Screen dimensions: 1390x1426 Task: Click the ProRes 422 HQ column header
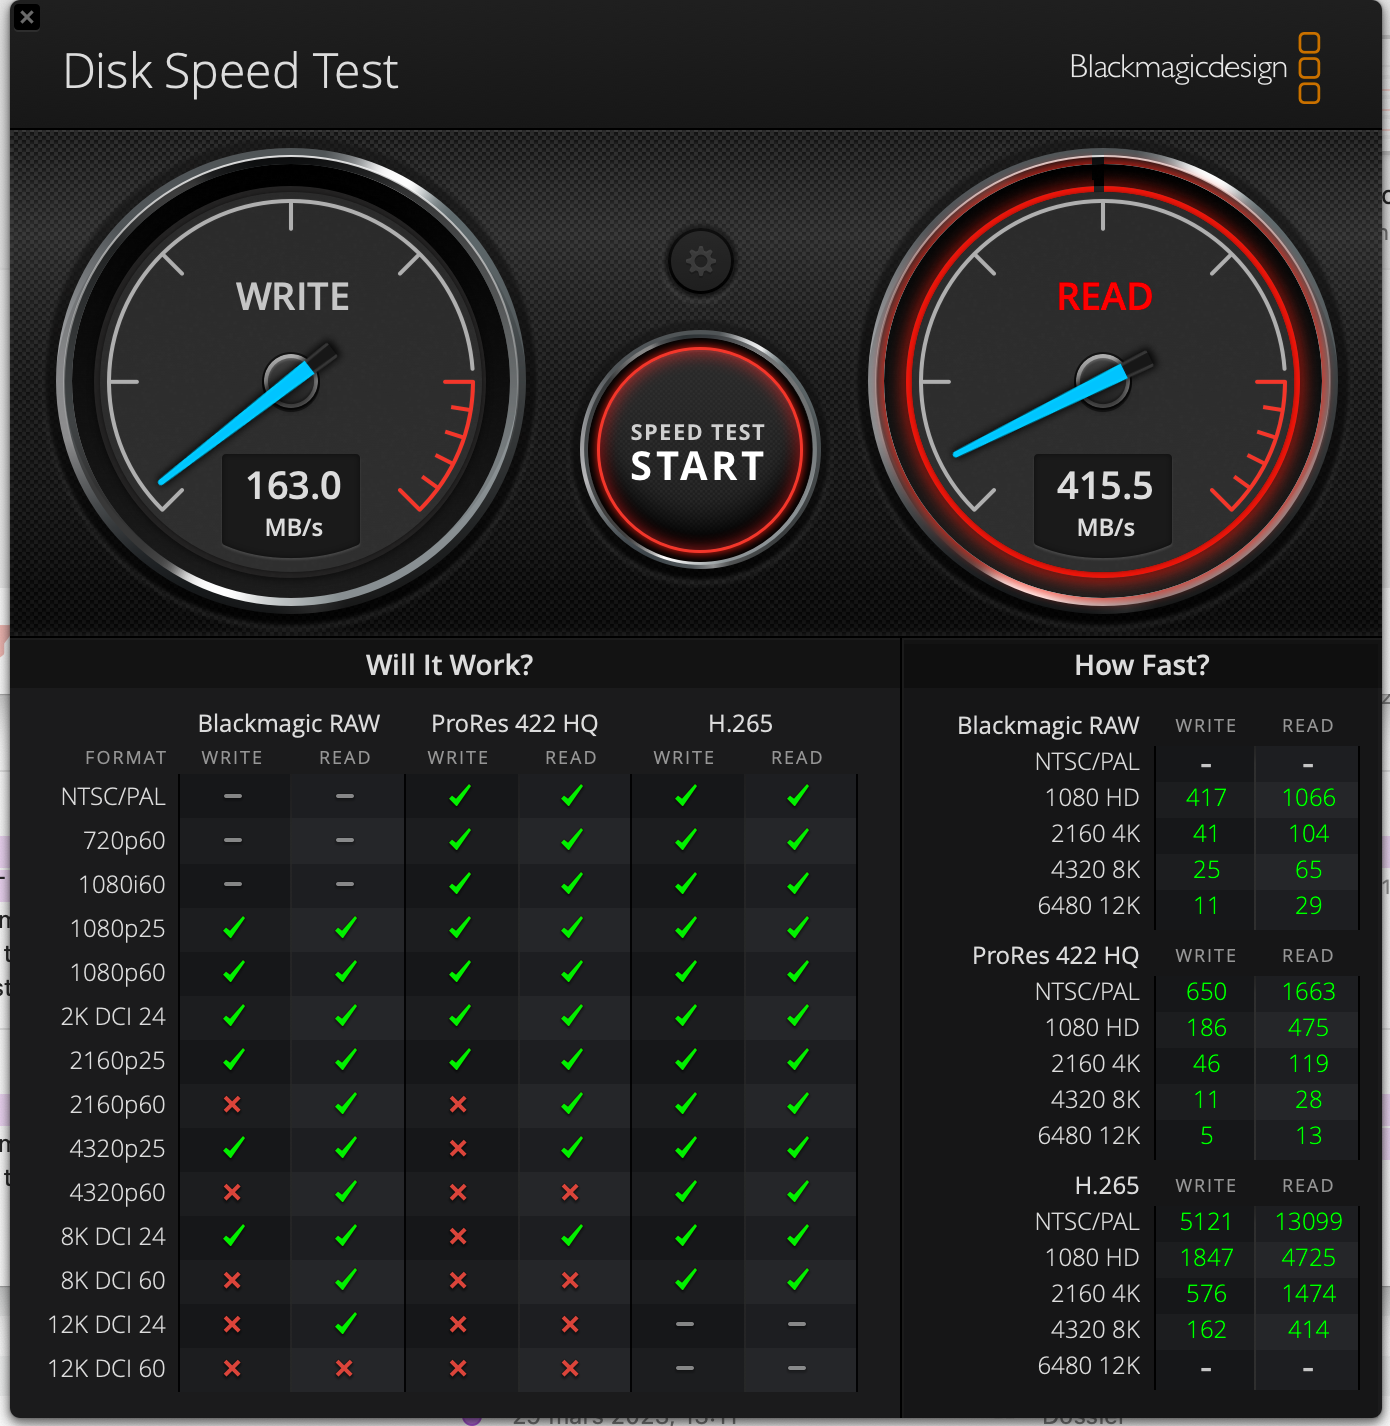click(x=514, y=723)
